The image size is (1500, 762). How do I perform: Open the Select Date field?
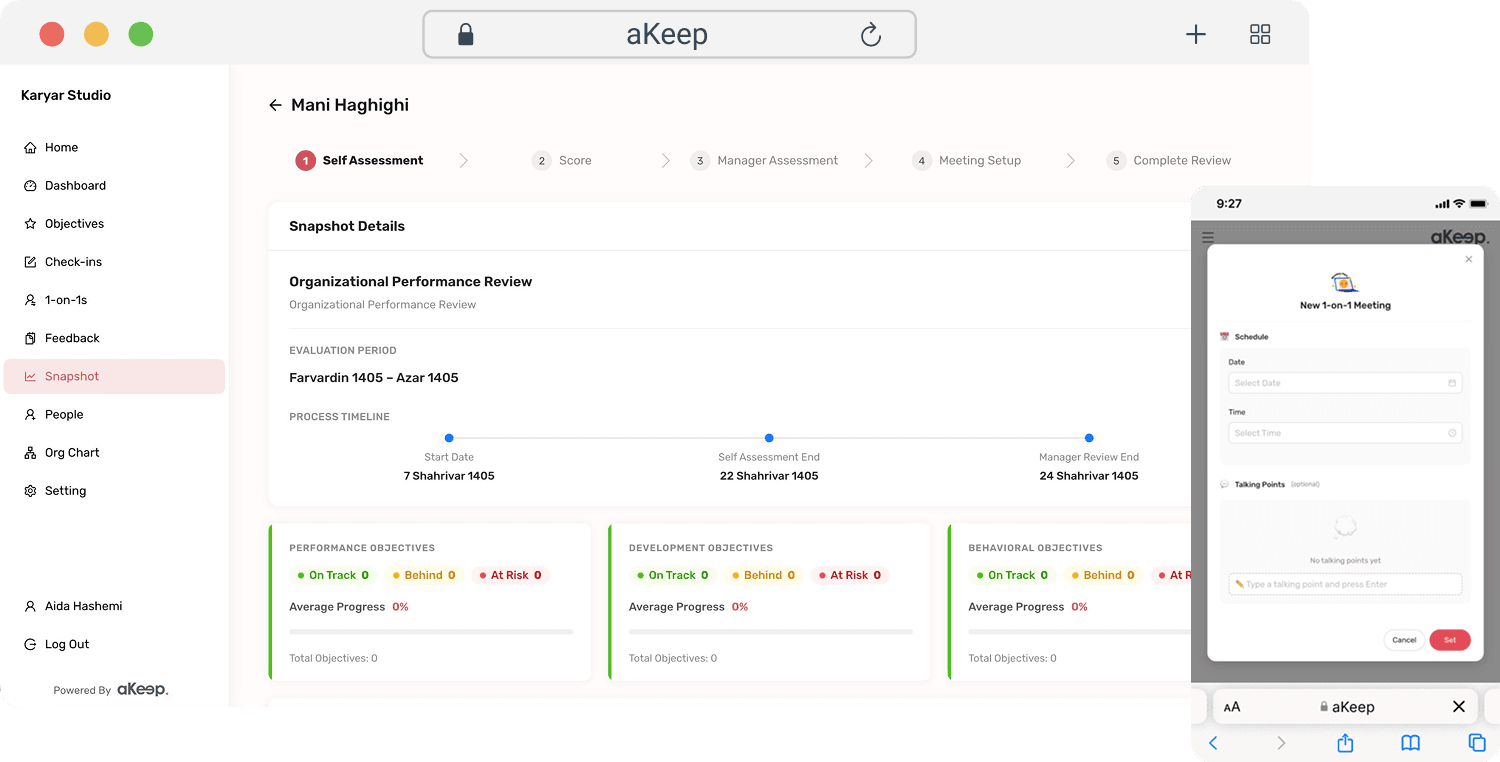[x=1345, y=383]
